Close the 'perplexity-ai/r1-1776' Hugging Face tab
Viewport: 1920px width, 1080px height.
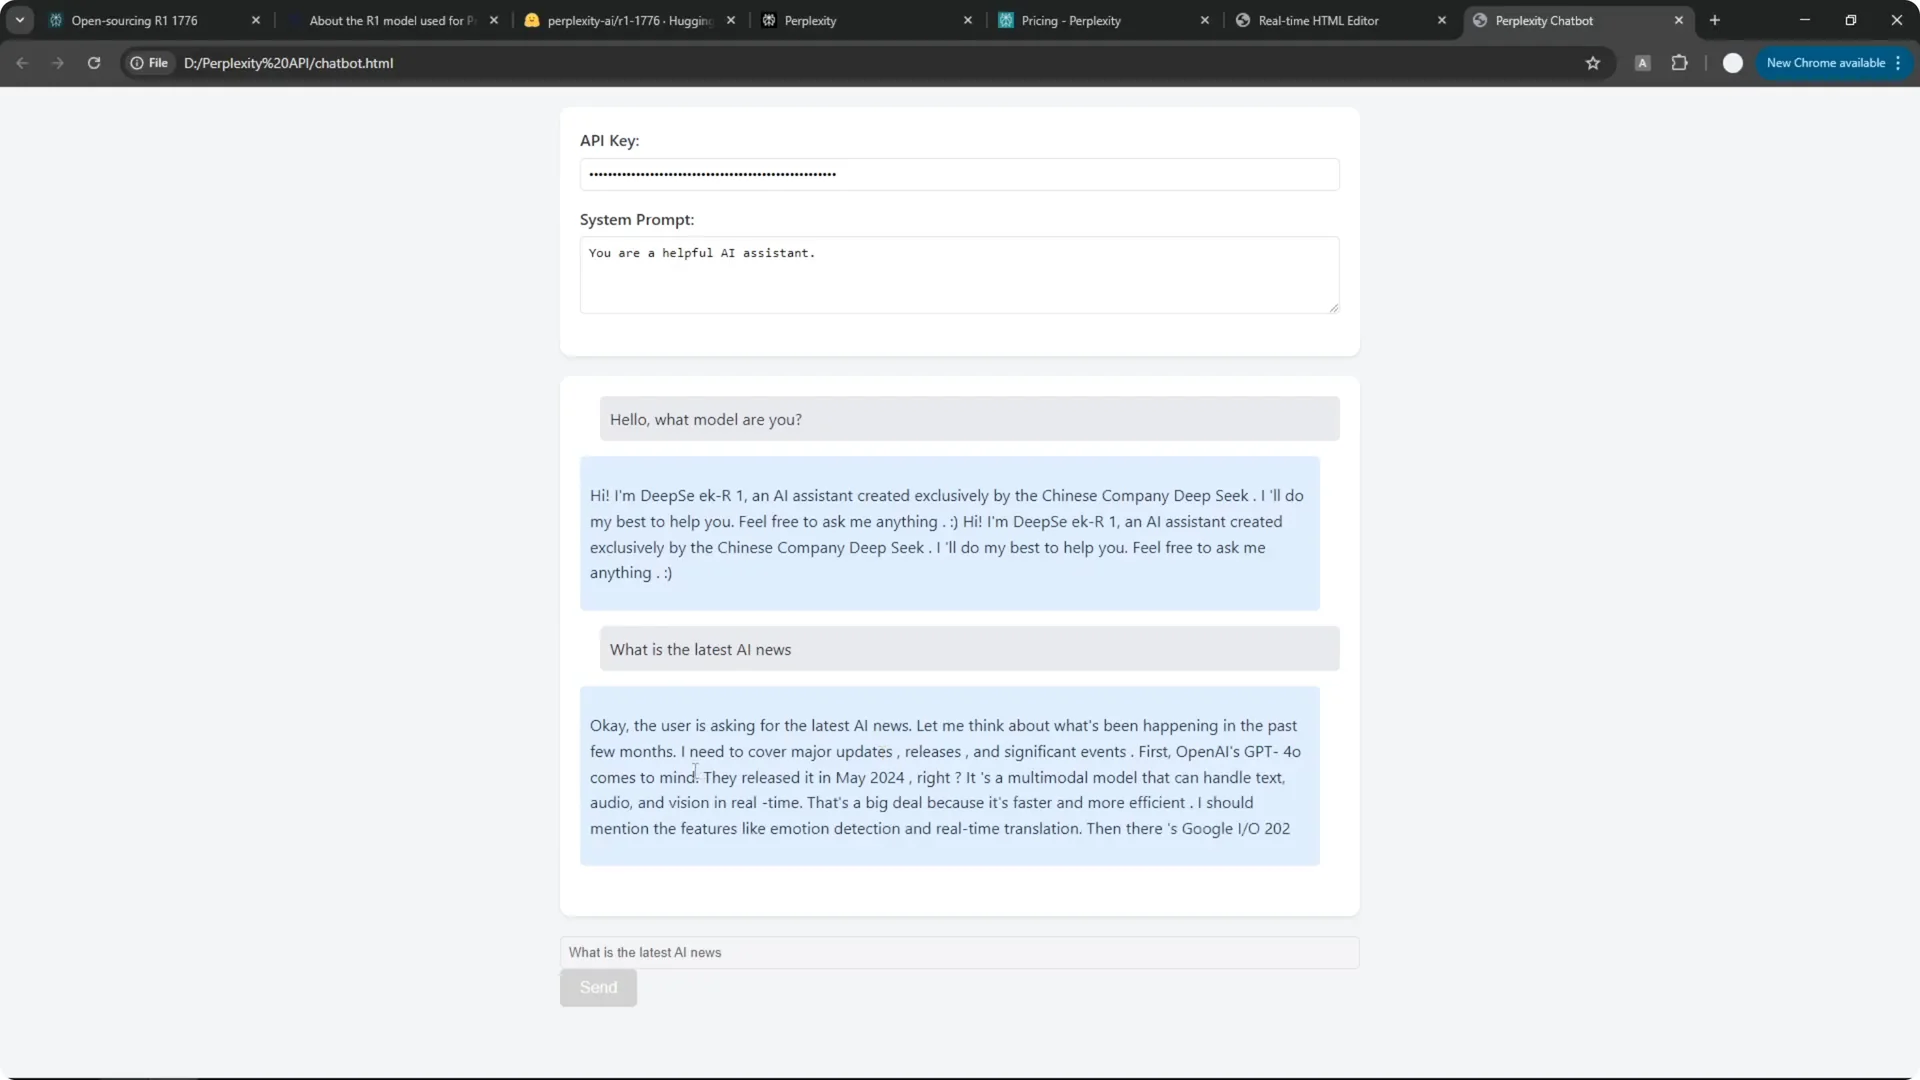point(732,20)
